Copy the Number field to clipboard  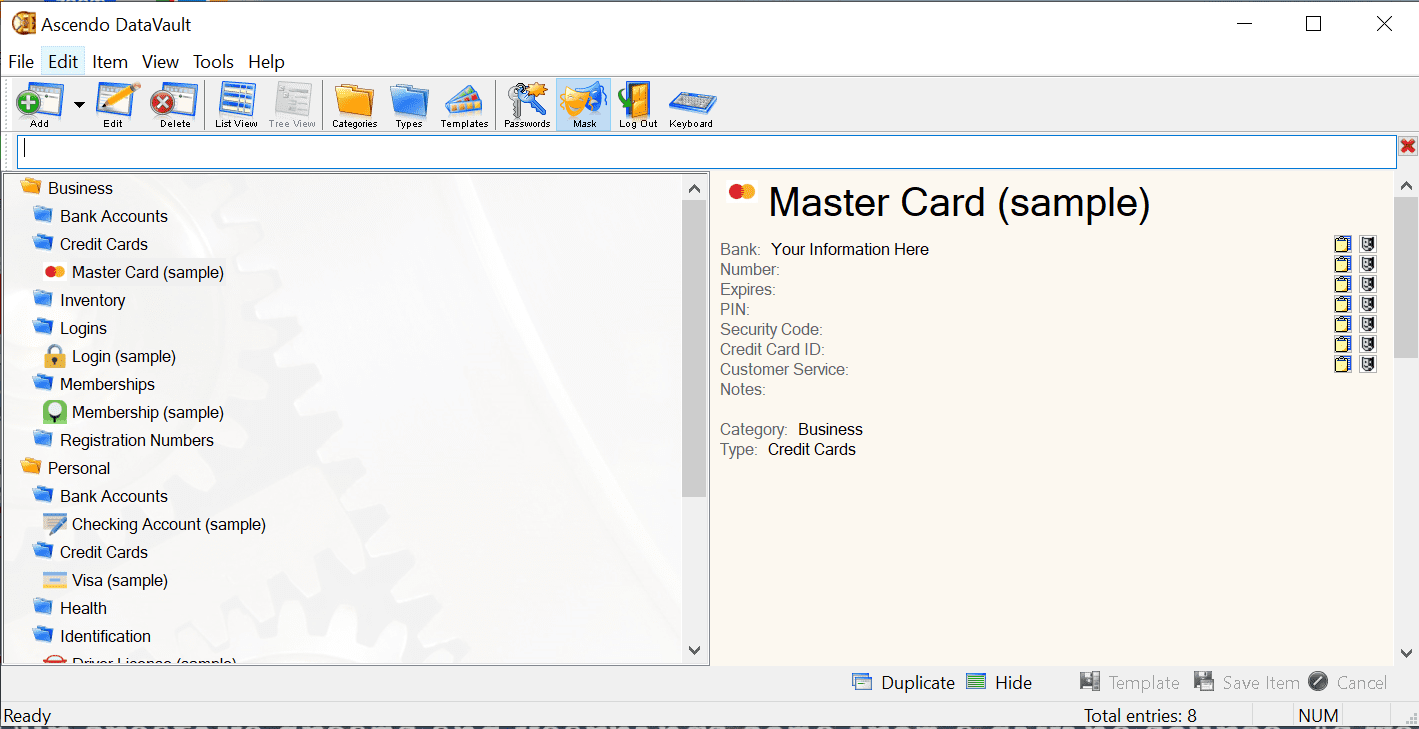[1343, 264]
